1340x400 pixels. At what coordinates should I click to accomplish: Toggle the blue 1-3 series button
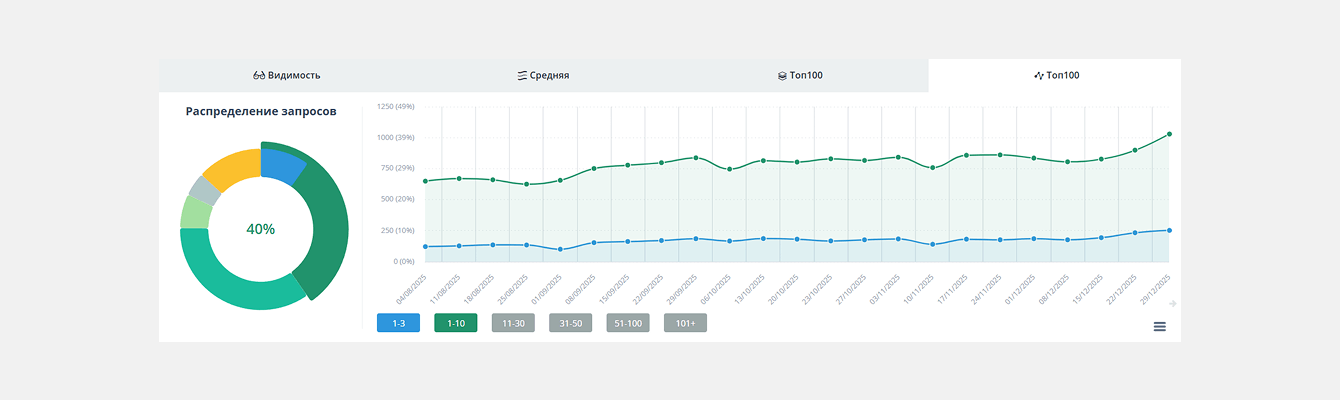point(398,323)
